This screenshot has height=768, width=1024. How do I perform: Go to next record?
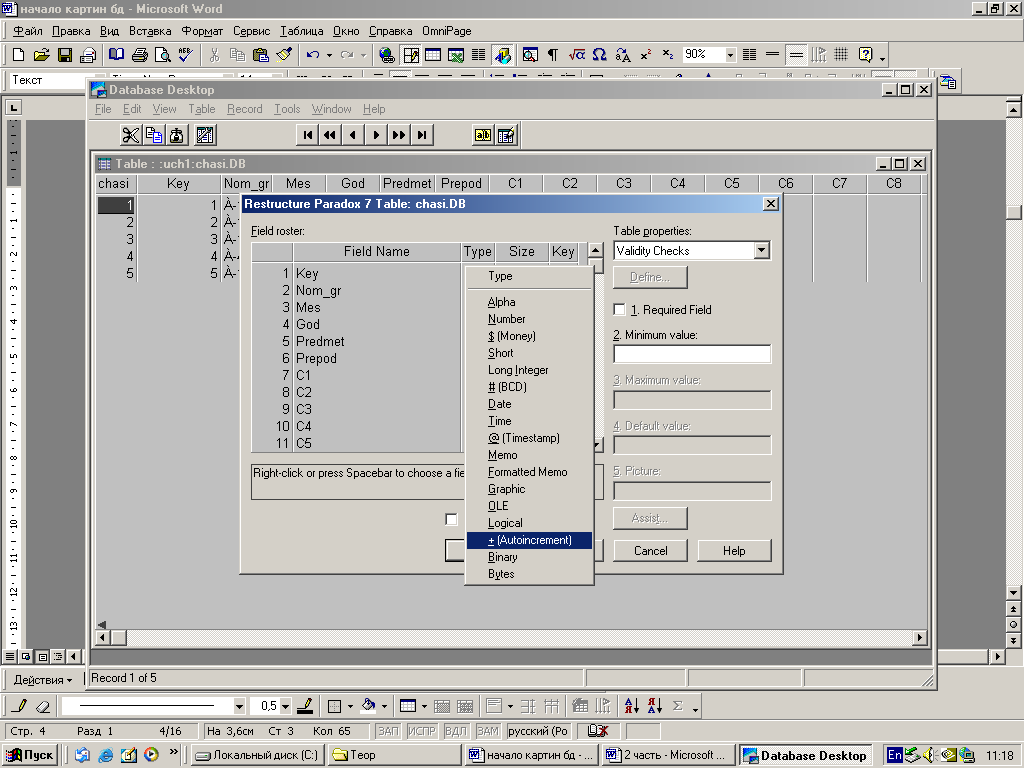[x=376, y=135]
